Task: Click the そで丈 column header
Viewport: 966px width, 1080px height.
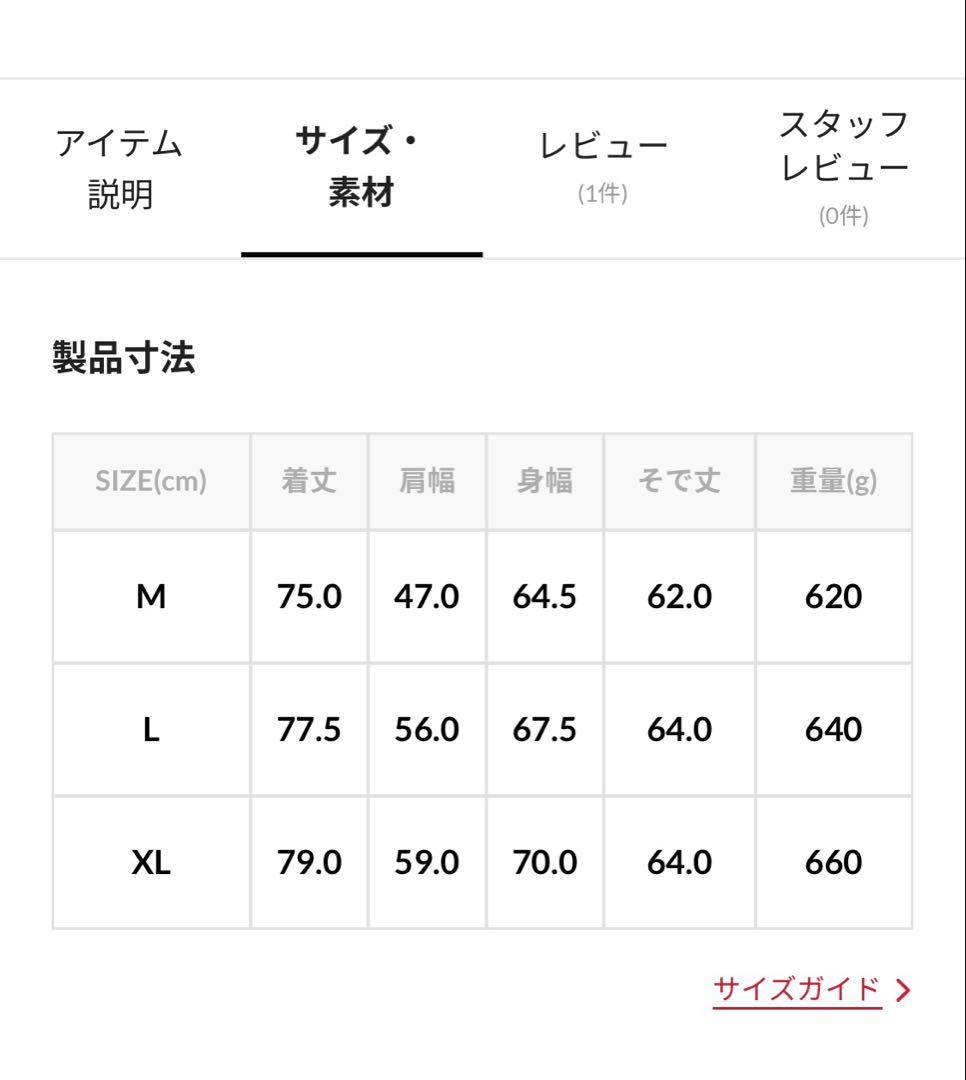Action: pos(679,481)
